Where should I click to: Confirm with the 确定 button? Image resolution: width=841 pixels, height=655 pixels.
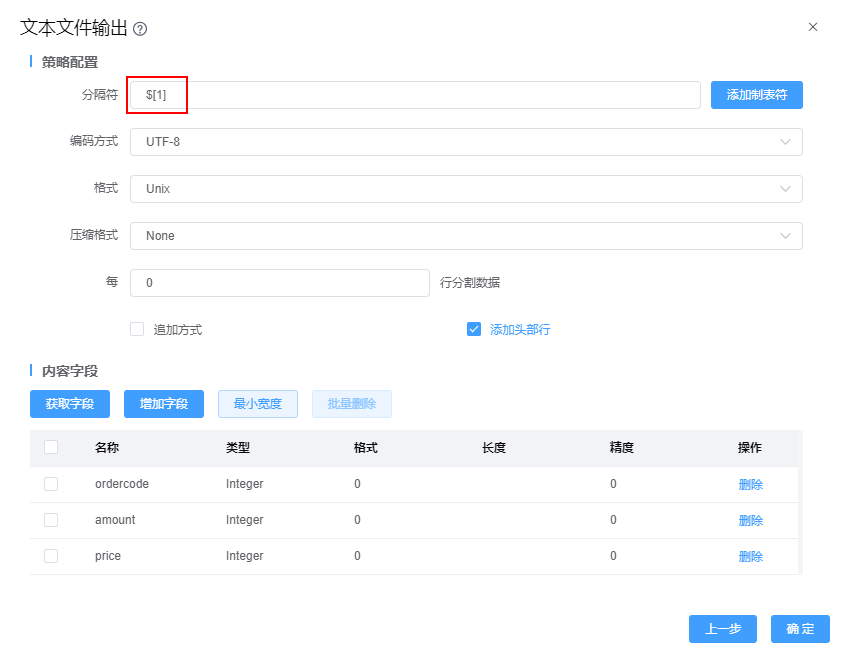(800, 629)
